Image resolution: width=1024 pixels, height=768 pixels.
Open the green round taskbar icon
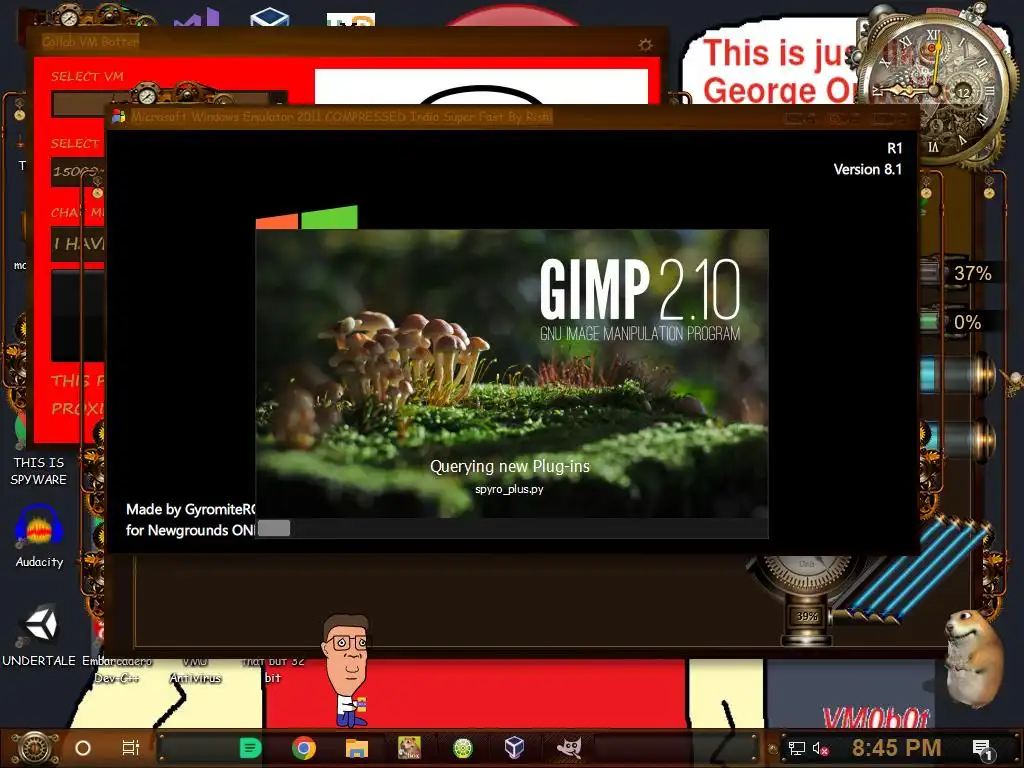pyautogui.click(x=463, y=748)
